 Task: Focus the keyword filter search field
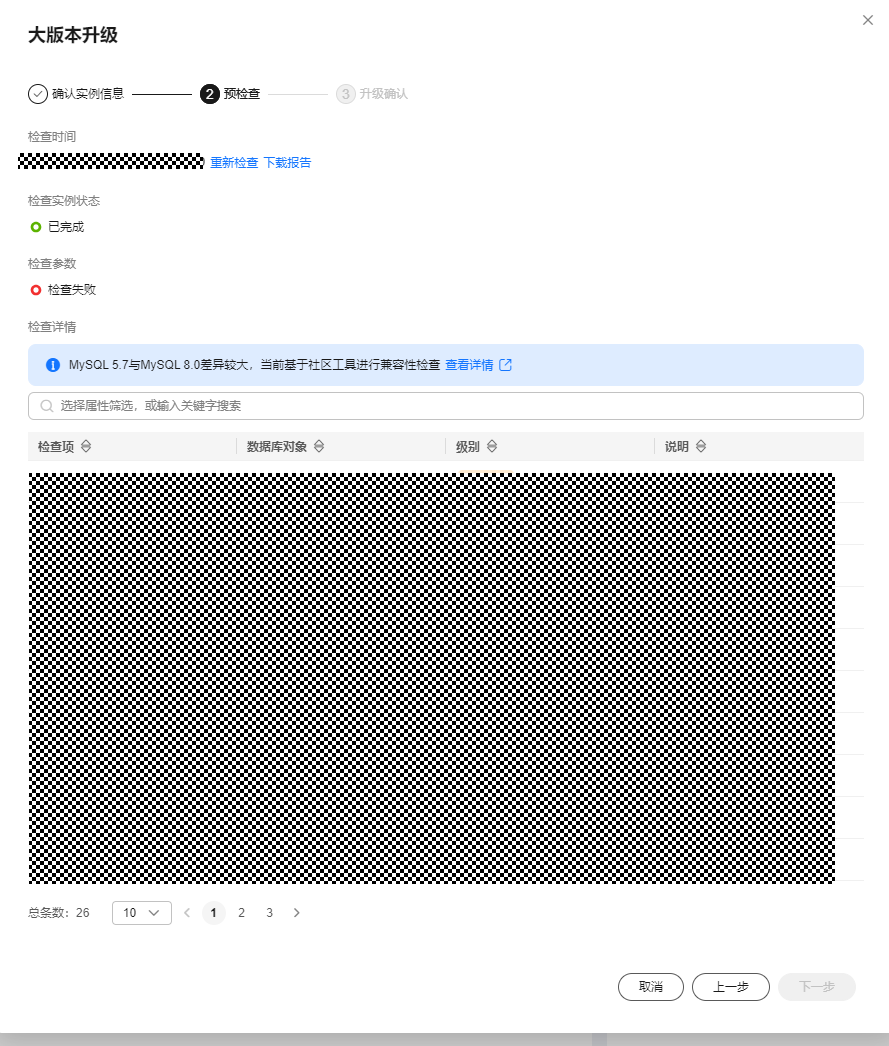446,406
